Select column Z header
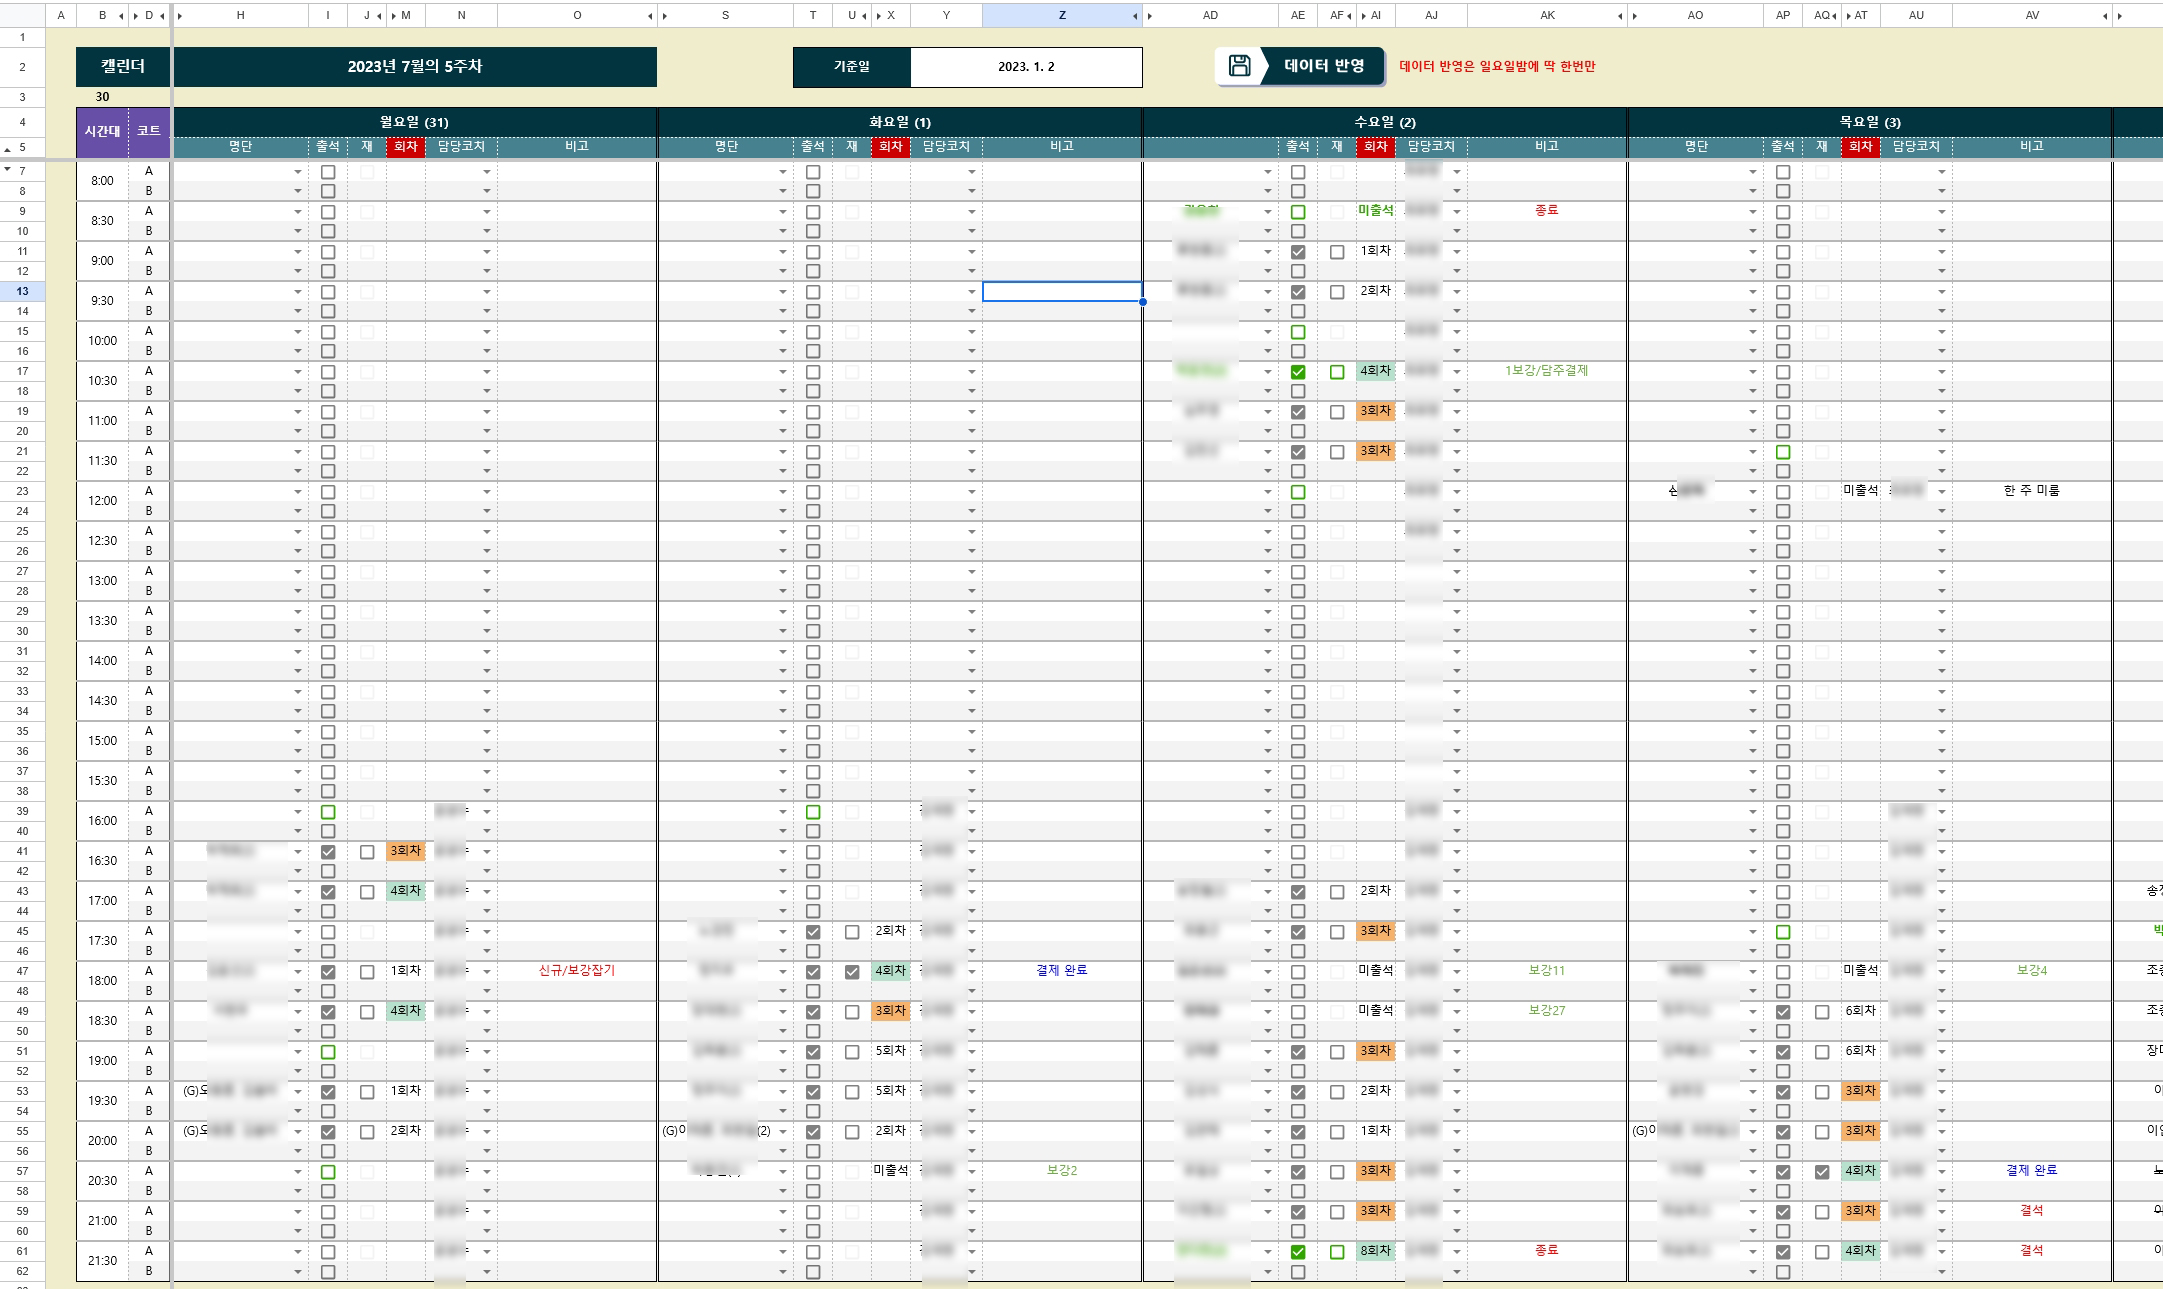Image resolution: width=2163 pixels, height=1289 pixels. 1062,16
